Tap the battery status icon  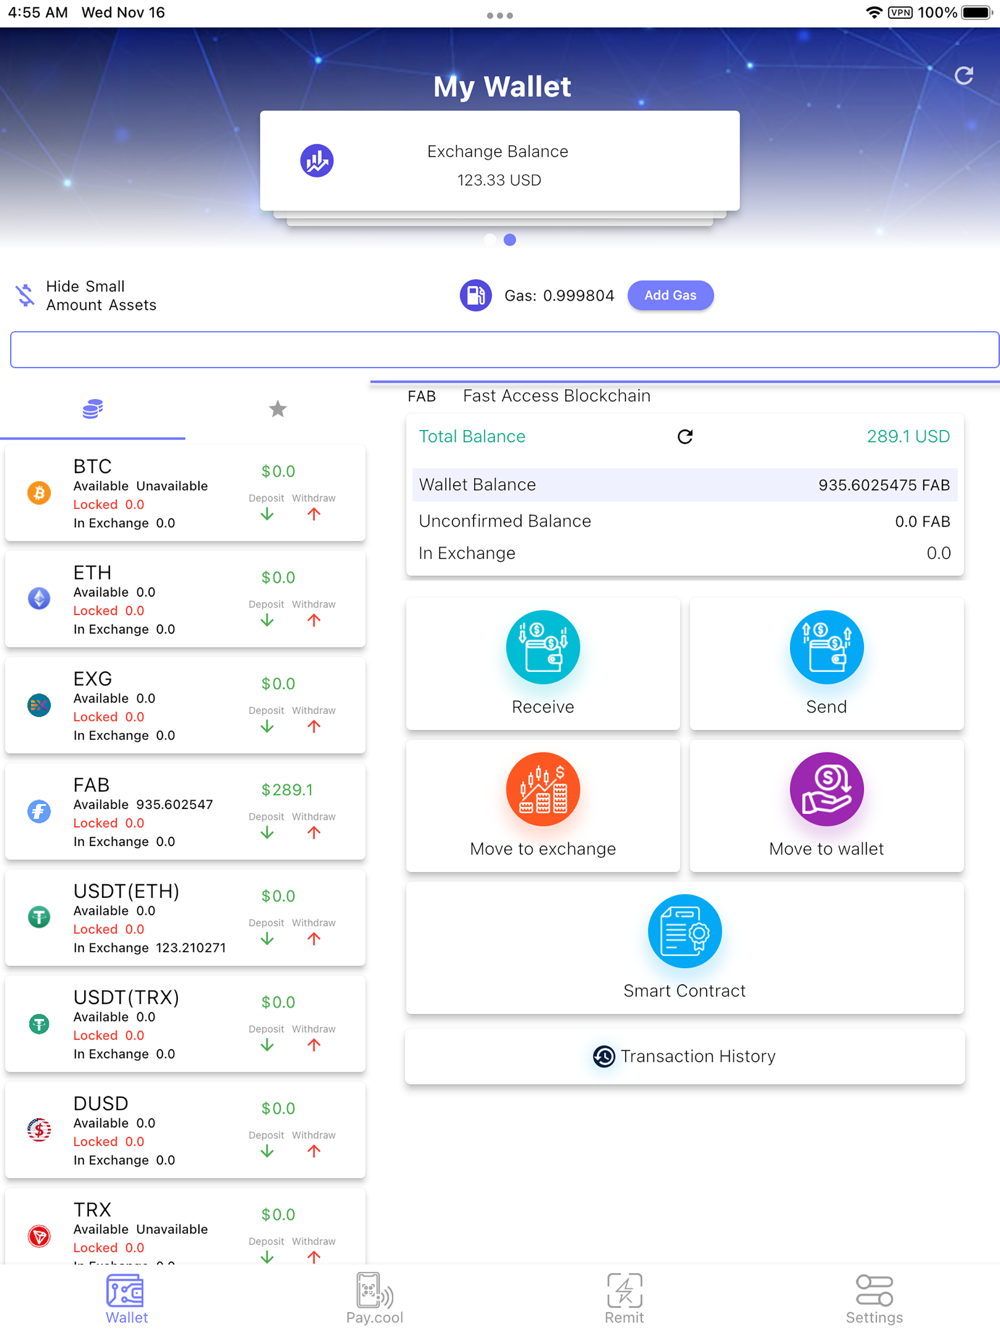977,13
